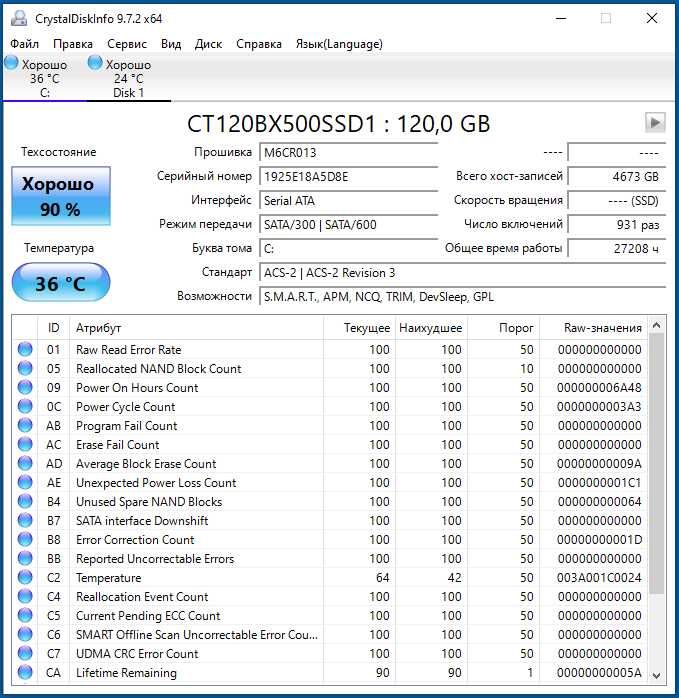
Task: Open the Язык(Language) menu
Action: [x=339, y=44]
